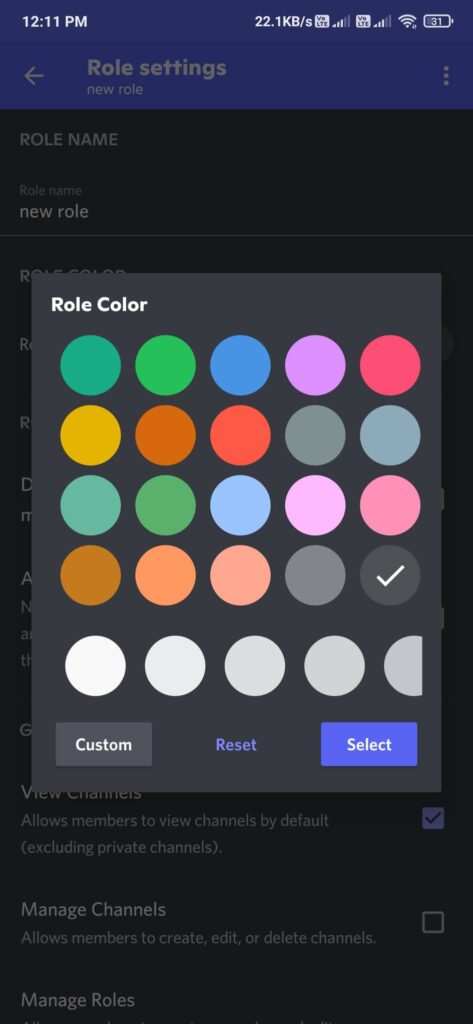This screenshot has height=1024, width=473.
Task: Pick the bright green color swatch
Action: tap(165, 365)
